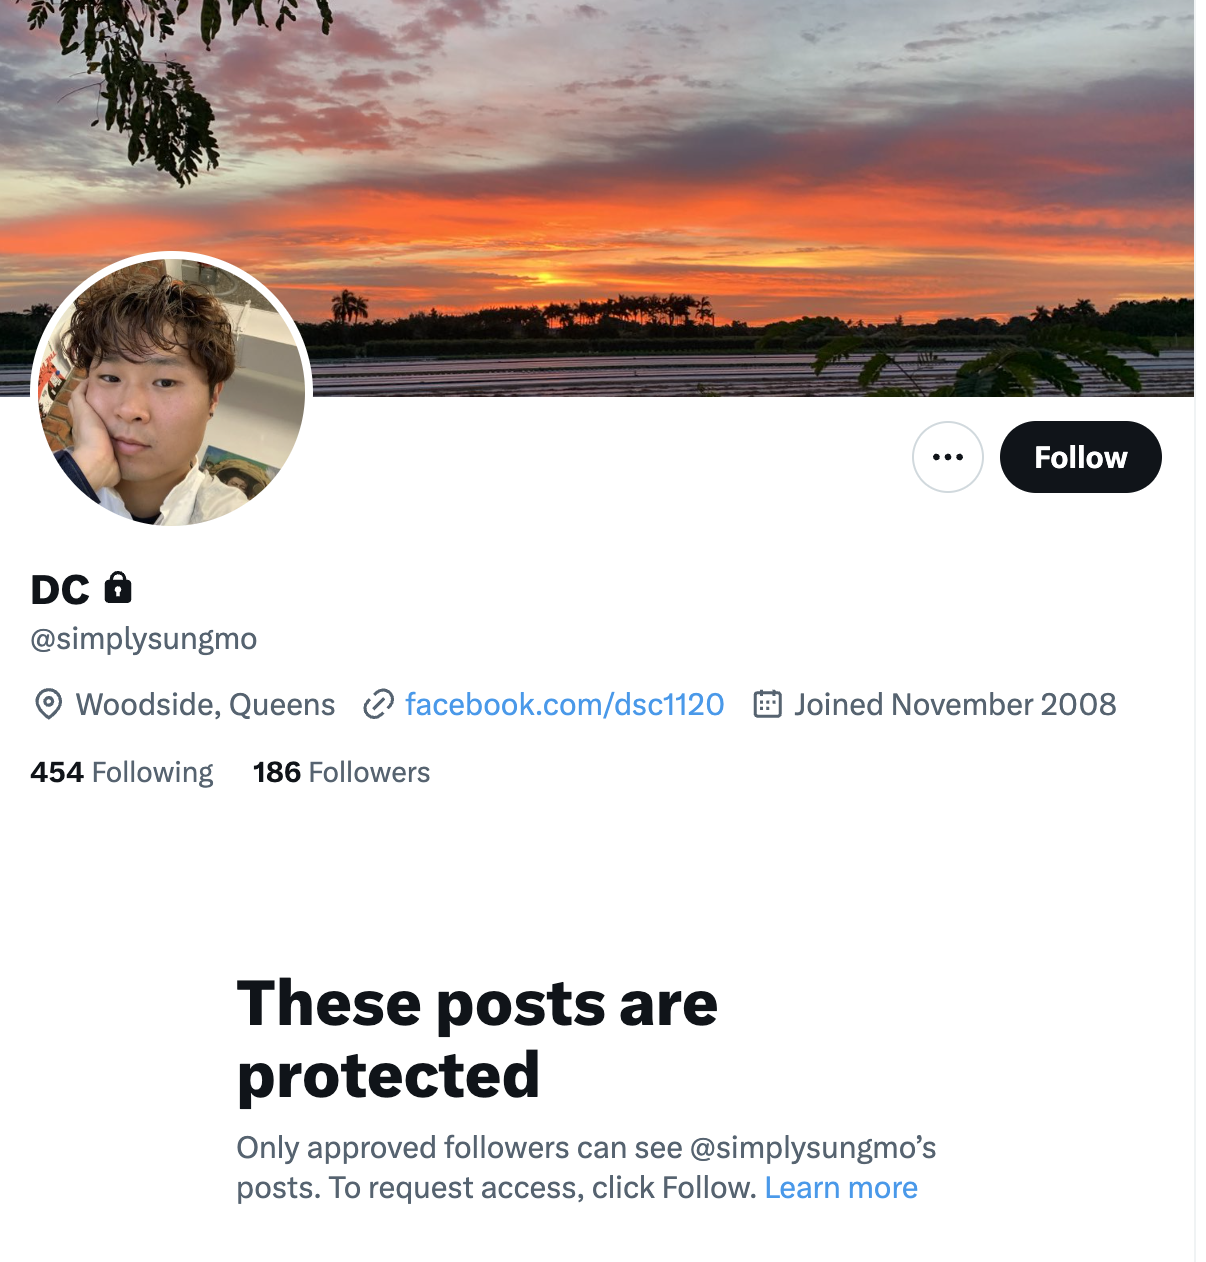1206x1262 pixels.
Task: Click the number 454 in Following
Action: pyautogui.click(x=57, y=772)
